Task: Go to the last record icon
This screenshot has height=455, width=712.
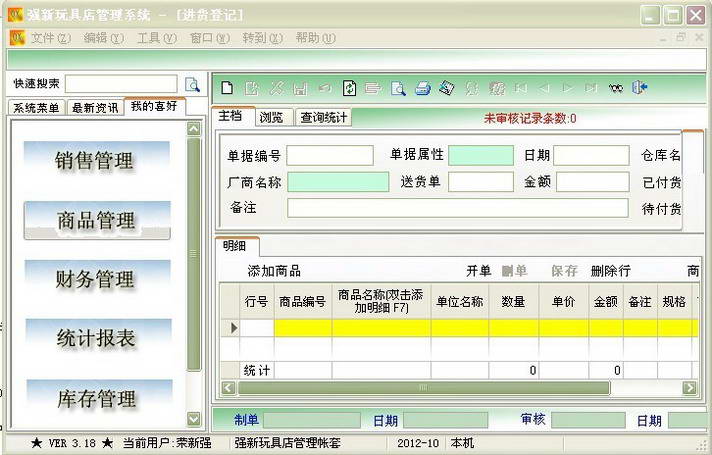Action: click(x=591, y=87)
